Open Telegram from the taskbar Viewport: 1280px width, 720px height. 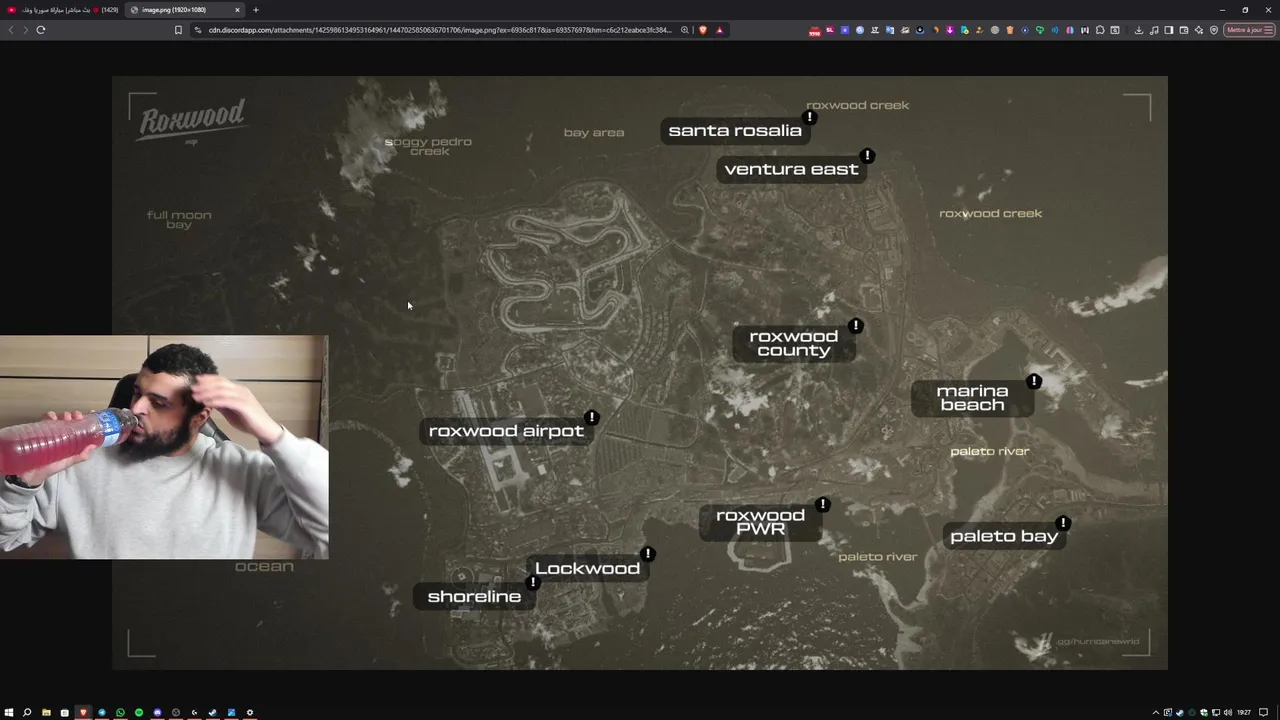pyautogui.click(x=102, y=712)
